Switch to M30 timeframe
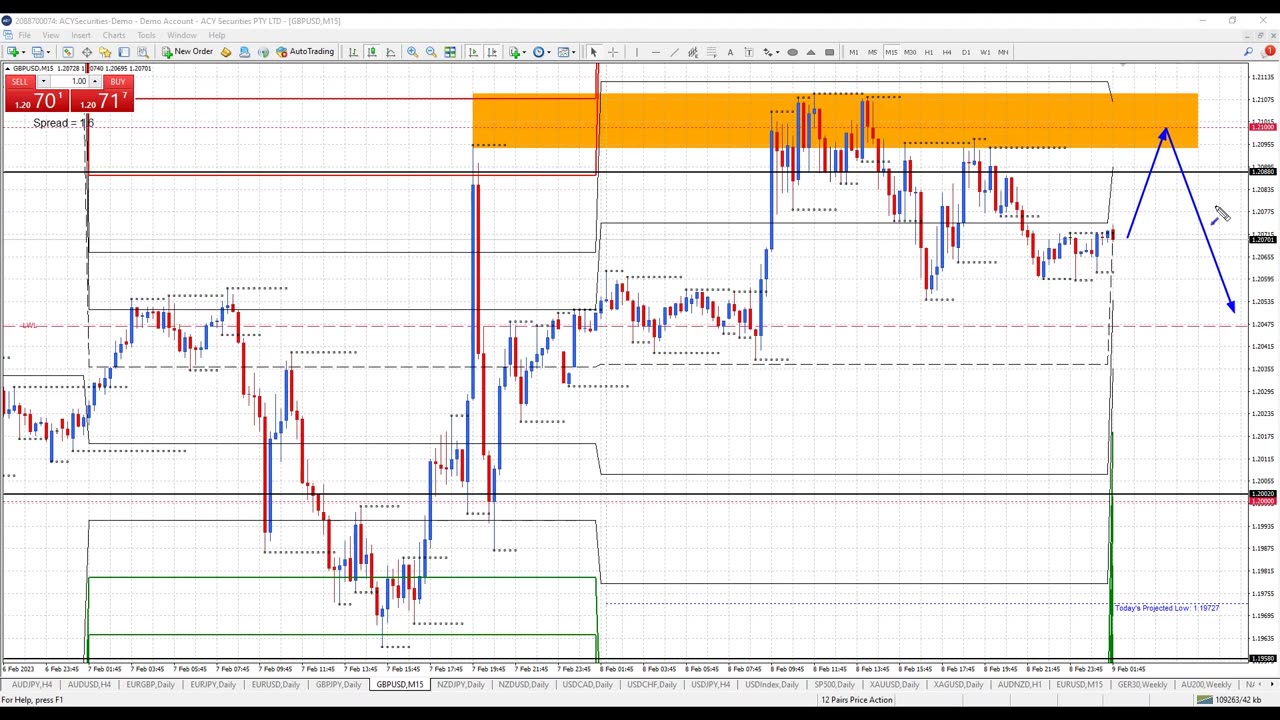1280x720 pixels. point(910,52)
